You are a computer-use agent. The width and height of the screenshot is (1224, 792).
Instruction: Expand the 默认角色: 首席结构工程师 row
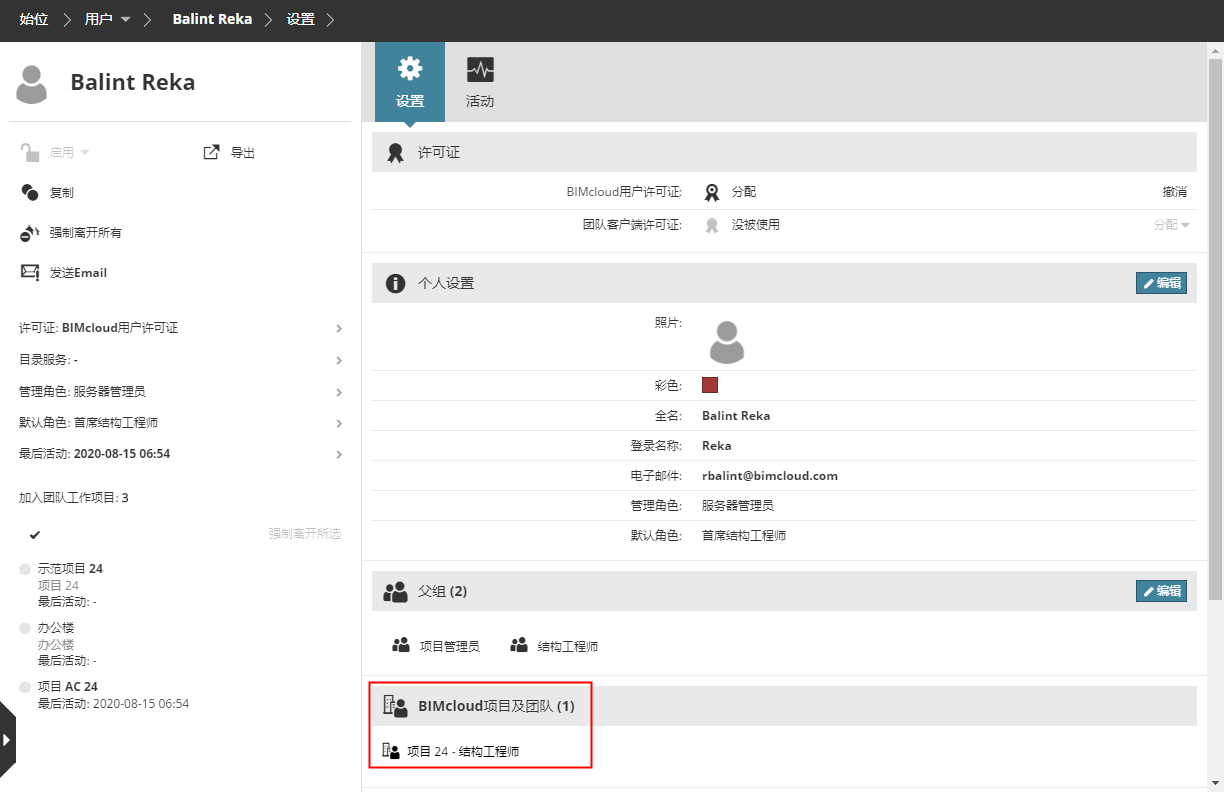coord(181,423)
